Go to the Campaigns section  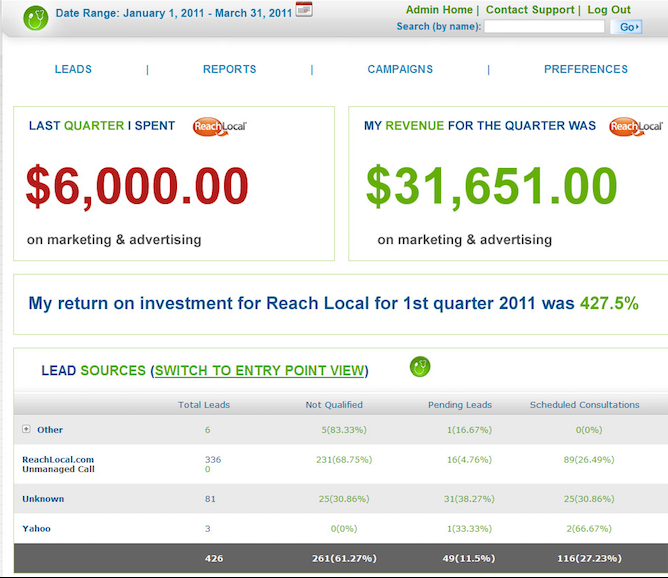pos(400,69)
